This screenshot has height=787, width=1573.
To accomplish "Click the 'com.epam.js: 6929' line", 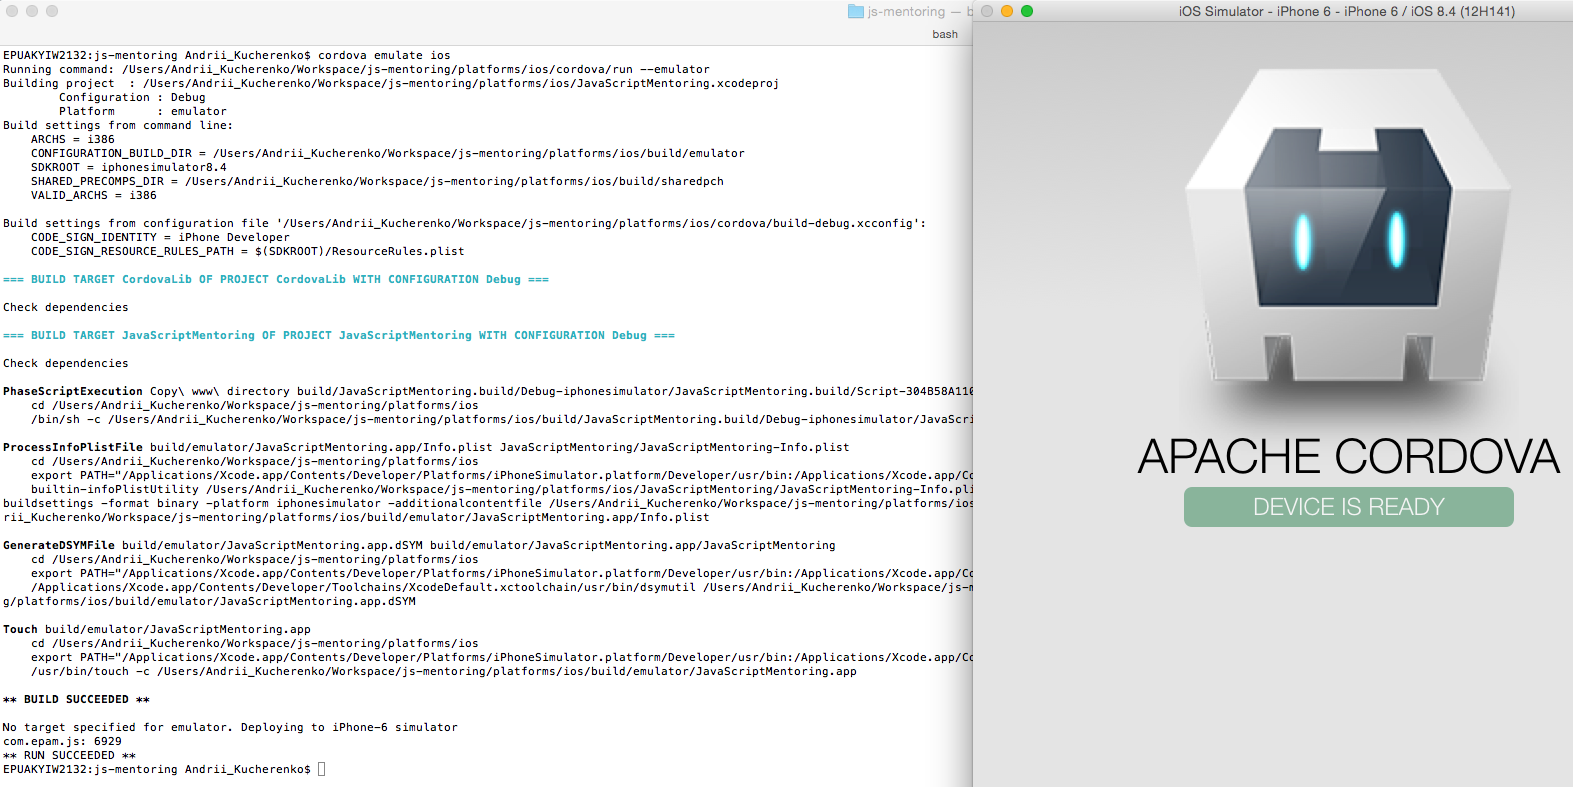I will point(62,741).
